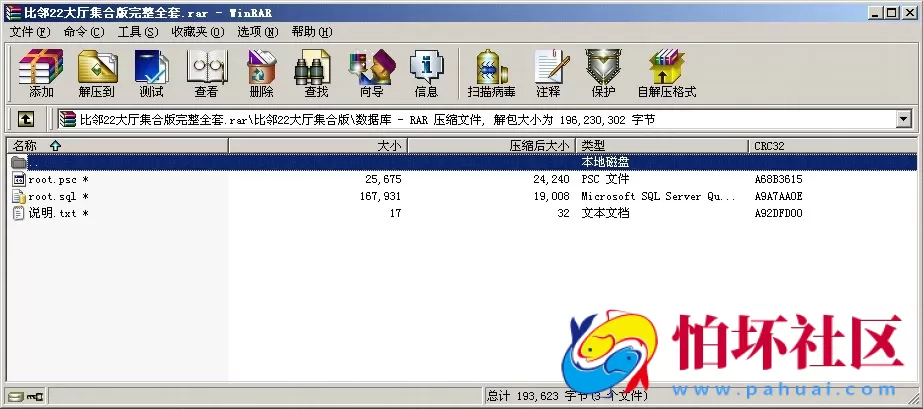Click the Extract To (解压到) icon
Image resolution: width=923 pixels, height=409 pixels.
(x=97, y=73)
